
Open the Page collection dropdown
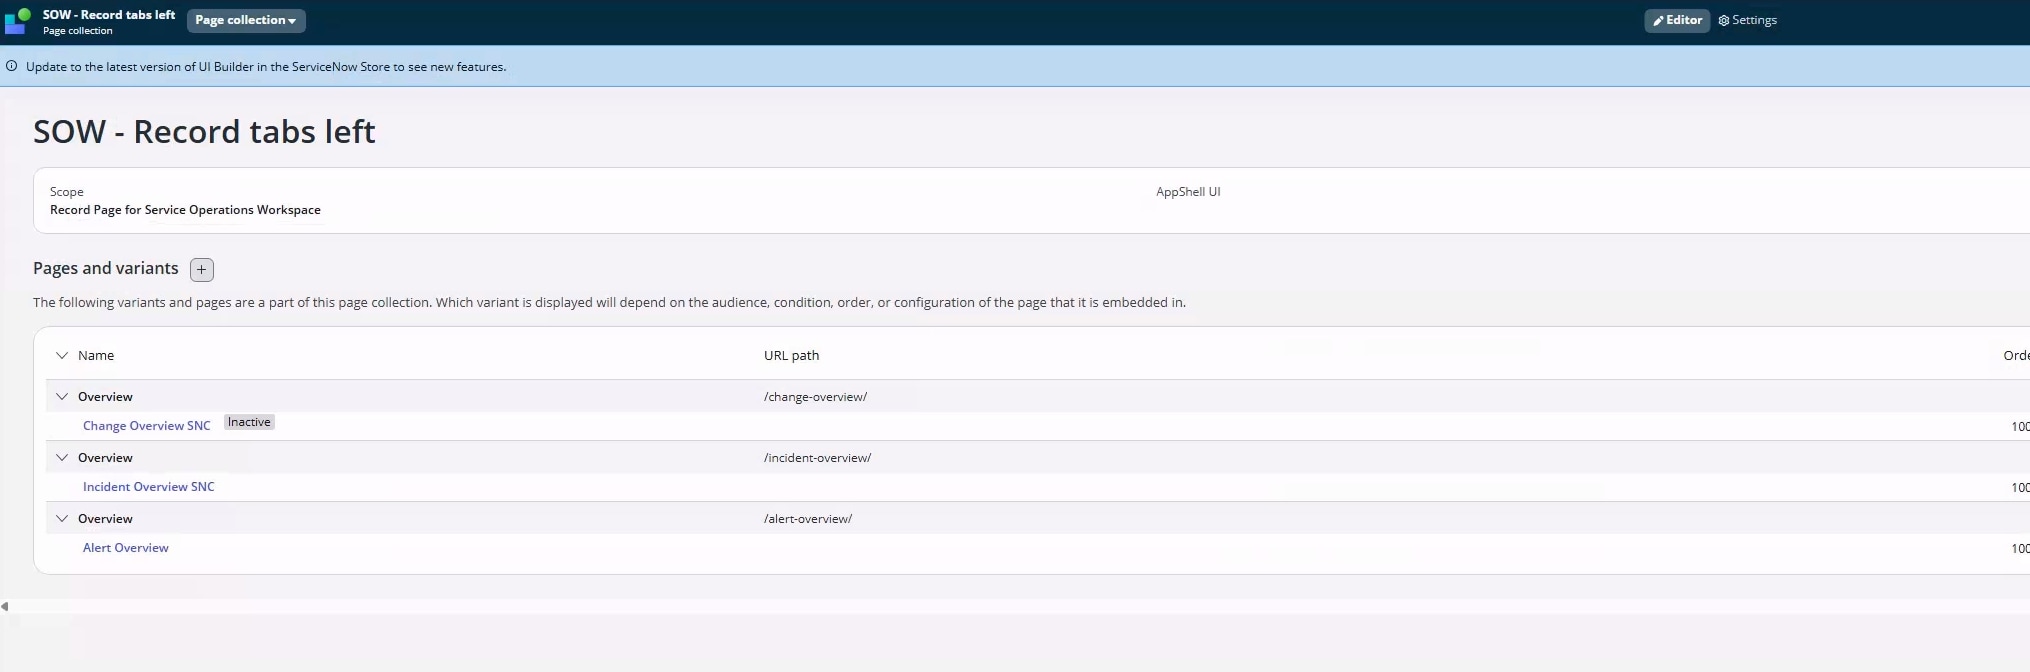tap(246, 21)
